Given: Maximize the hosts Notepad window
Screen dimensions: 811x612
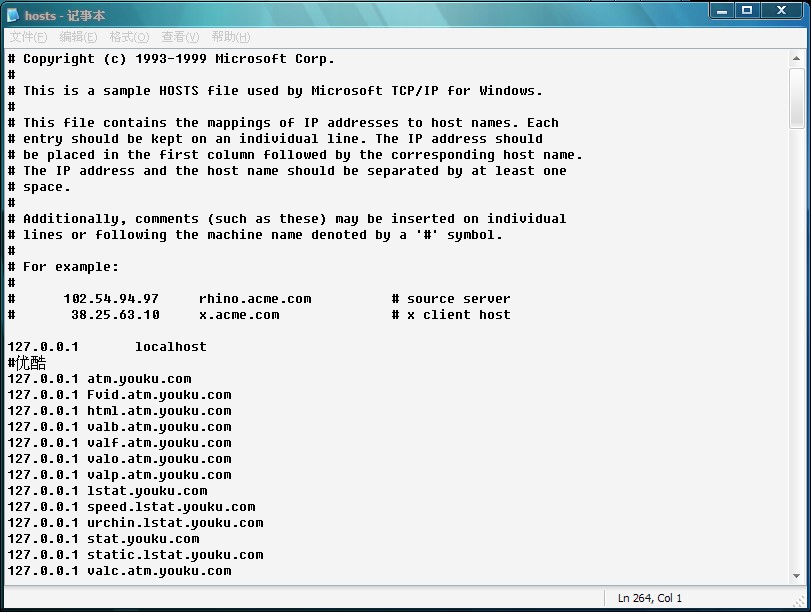Looking at the screenshot, I should tap(747, 10).
